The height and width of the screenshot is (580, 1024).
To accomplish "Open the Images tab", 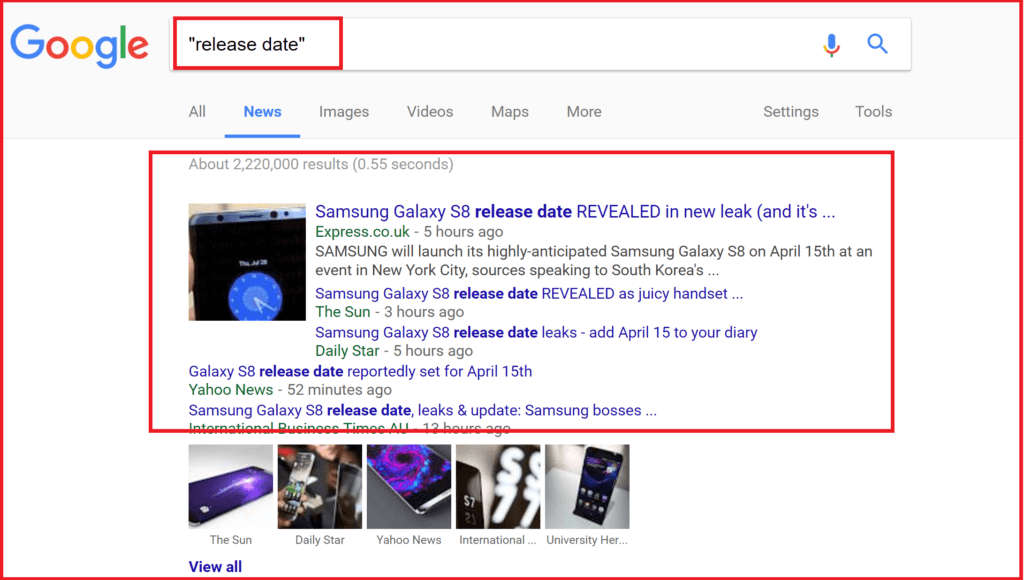I will [x=344, y=112].
